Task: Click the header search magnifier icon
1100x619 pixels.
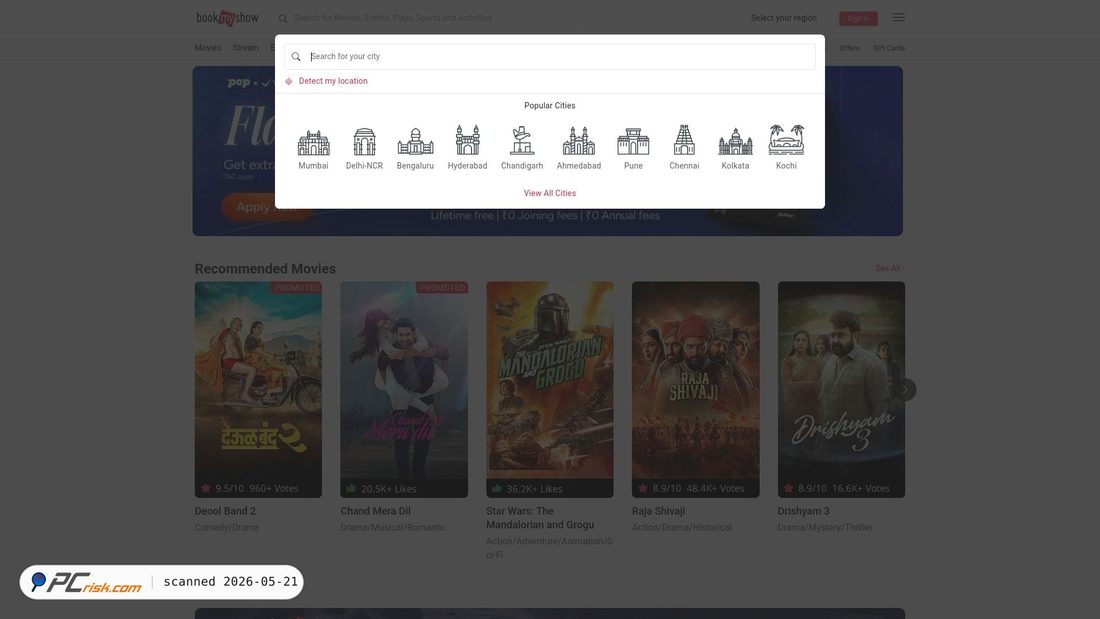Action: pyautogui.click(x=283, y=18)
